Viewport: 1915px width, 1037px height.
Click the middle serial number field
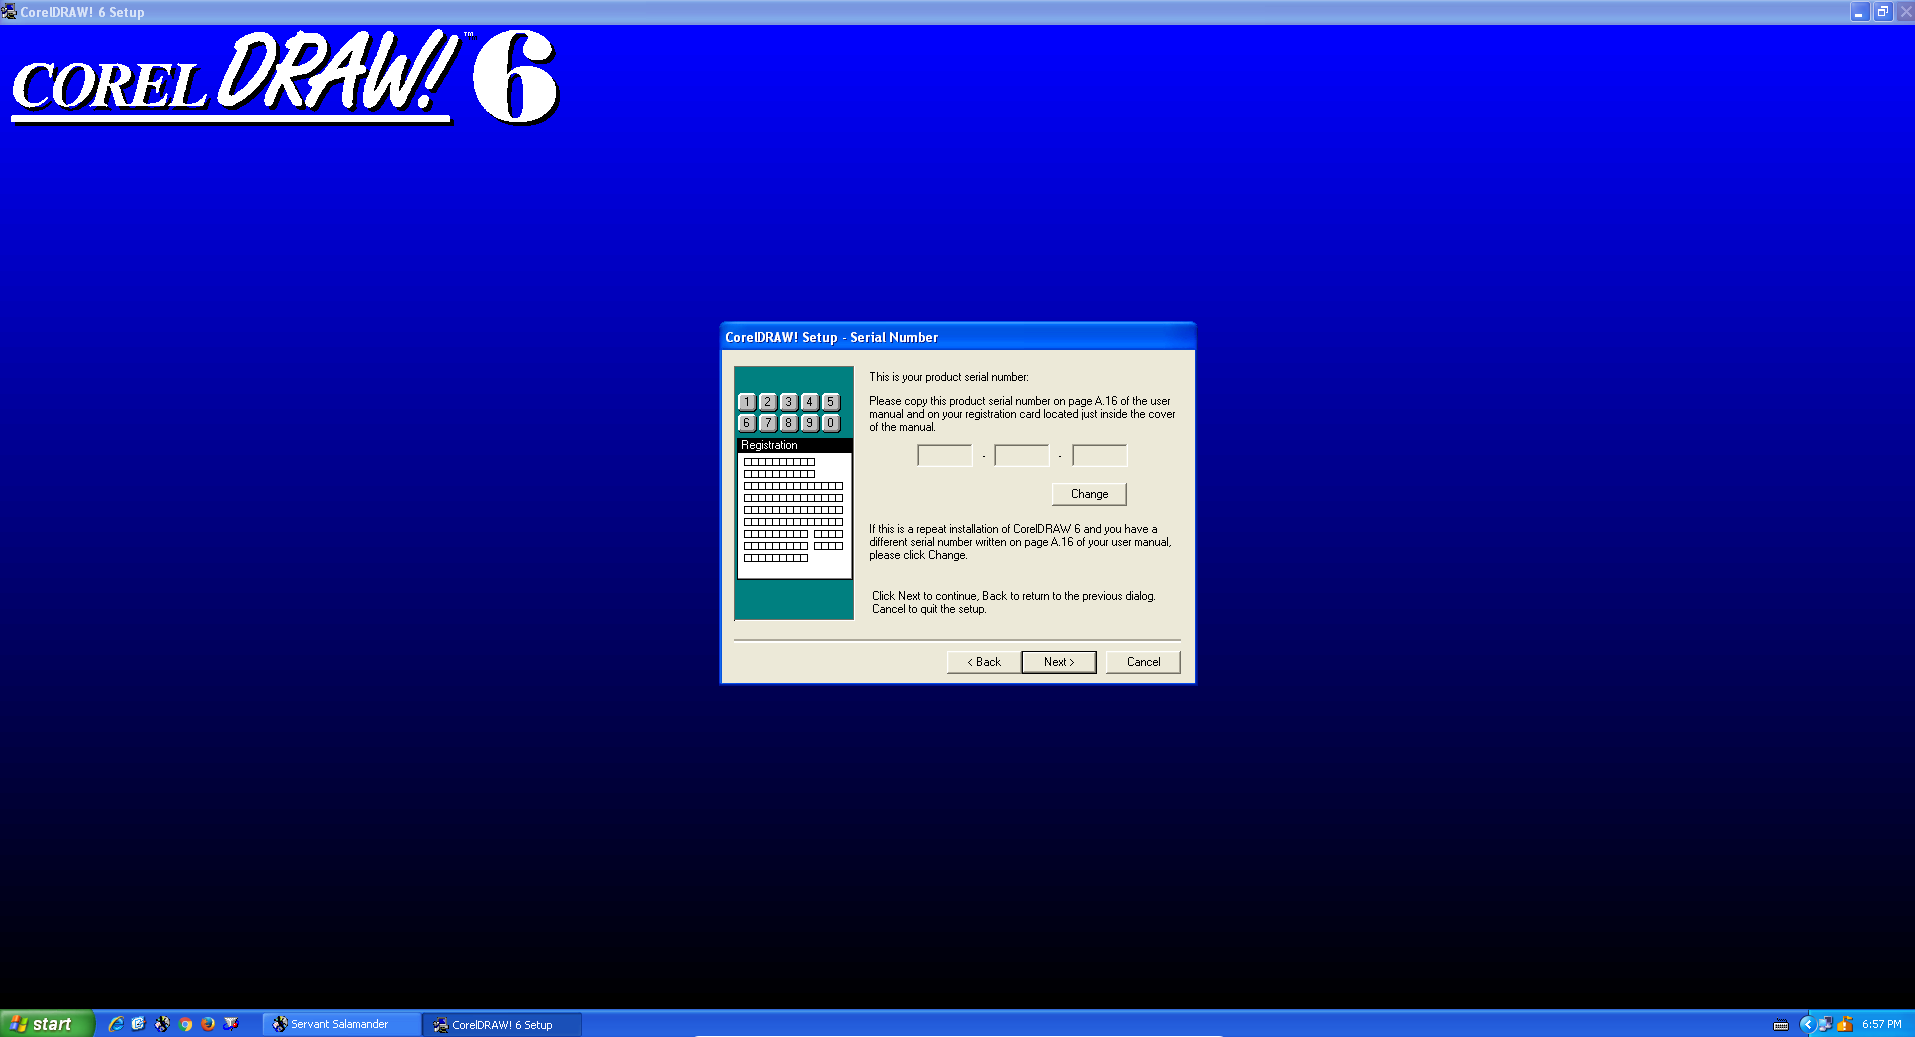(1021, 456)
